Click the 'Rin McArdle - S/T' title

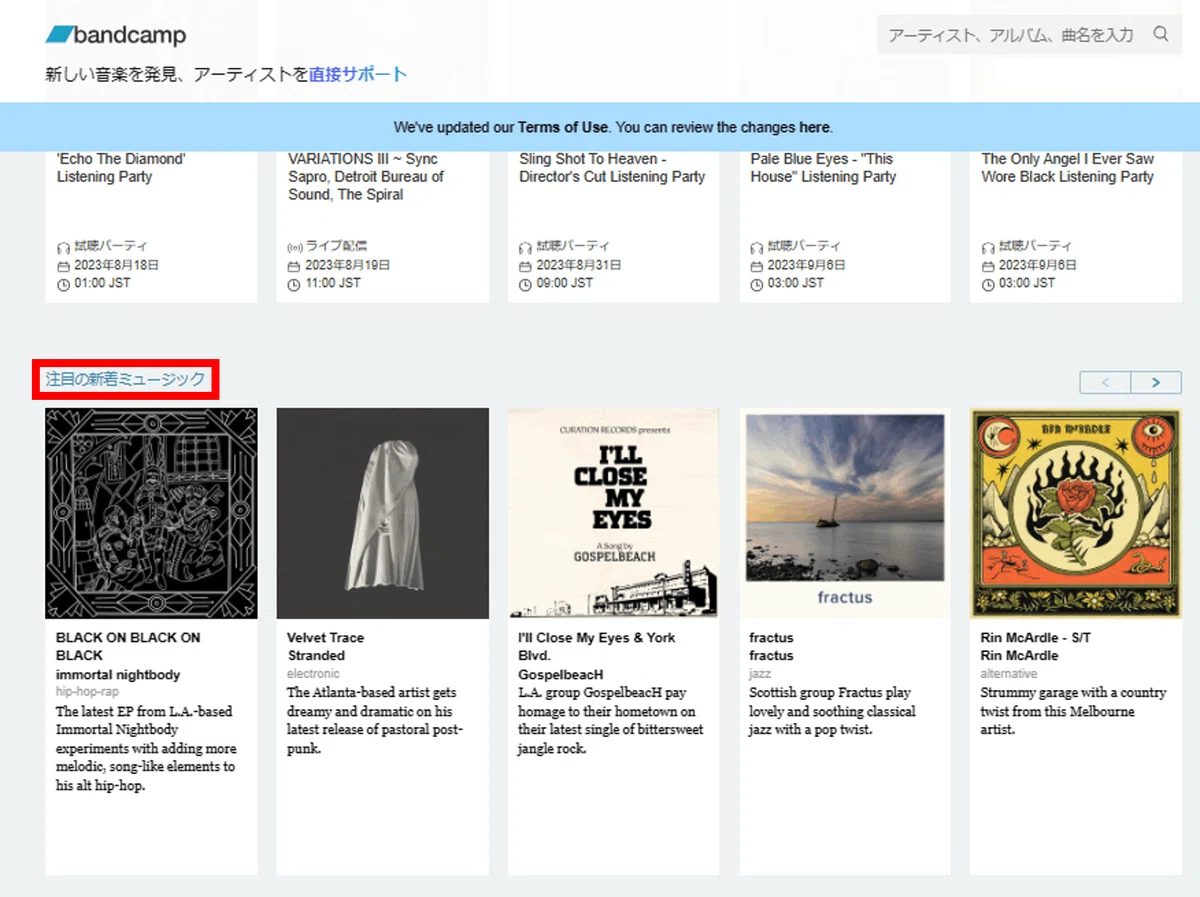pyautogui.click(x=1036, y=637)
